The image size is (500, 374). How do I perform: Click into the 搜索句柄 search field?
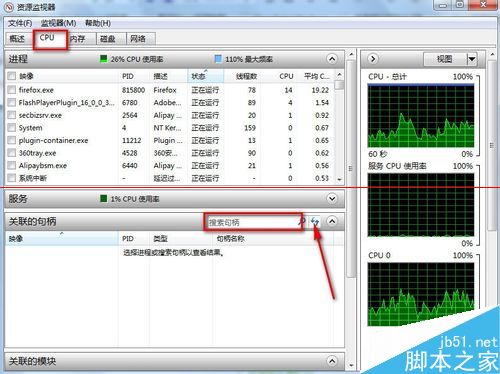[x=252, y=222]
